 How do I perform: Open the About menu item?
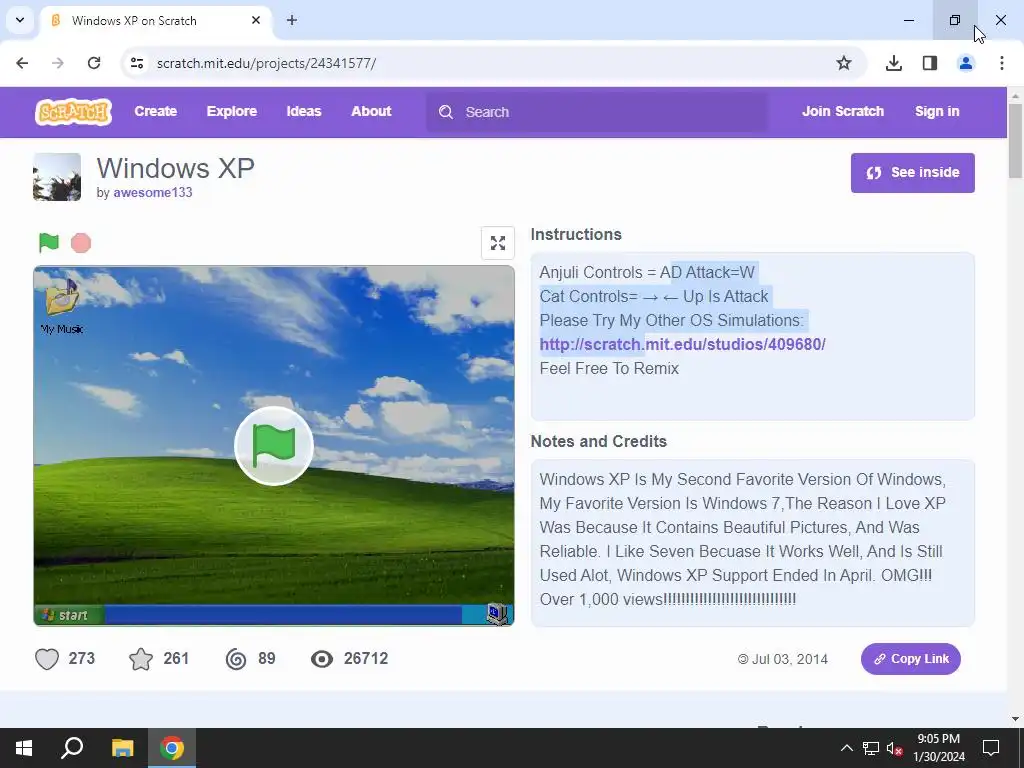pyautogui.click(x=372, y=112)
